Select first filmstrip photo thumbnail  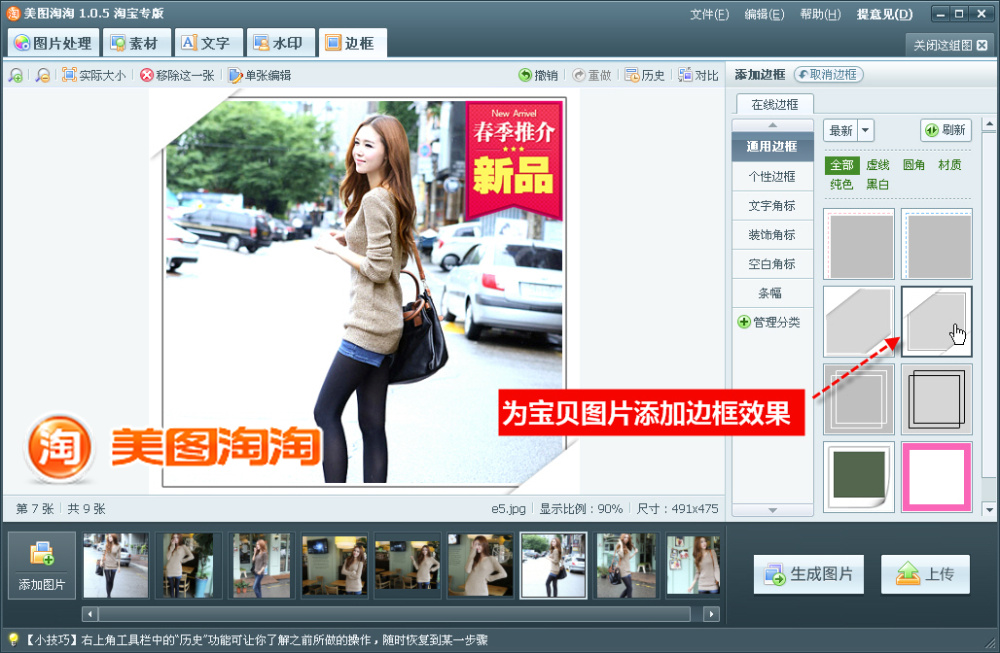point(115,566)
